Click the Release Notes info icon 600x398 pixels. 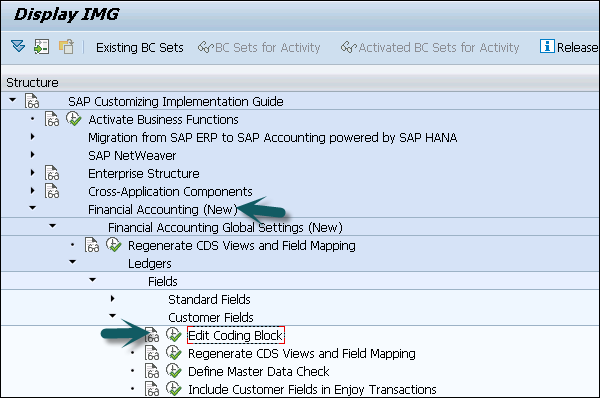click(x=547, y=46)
